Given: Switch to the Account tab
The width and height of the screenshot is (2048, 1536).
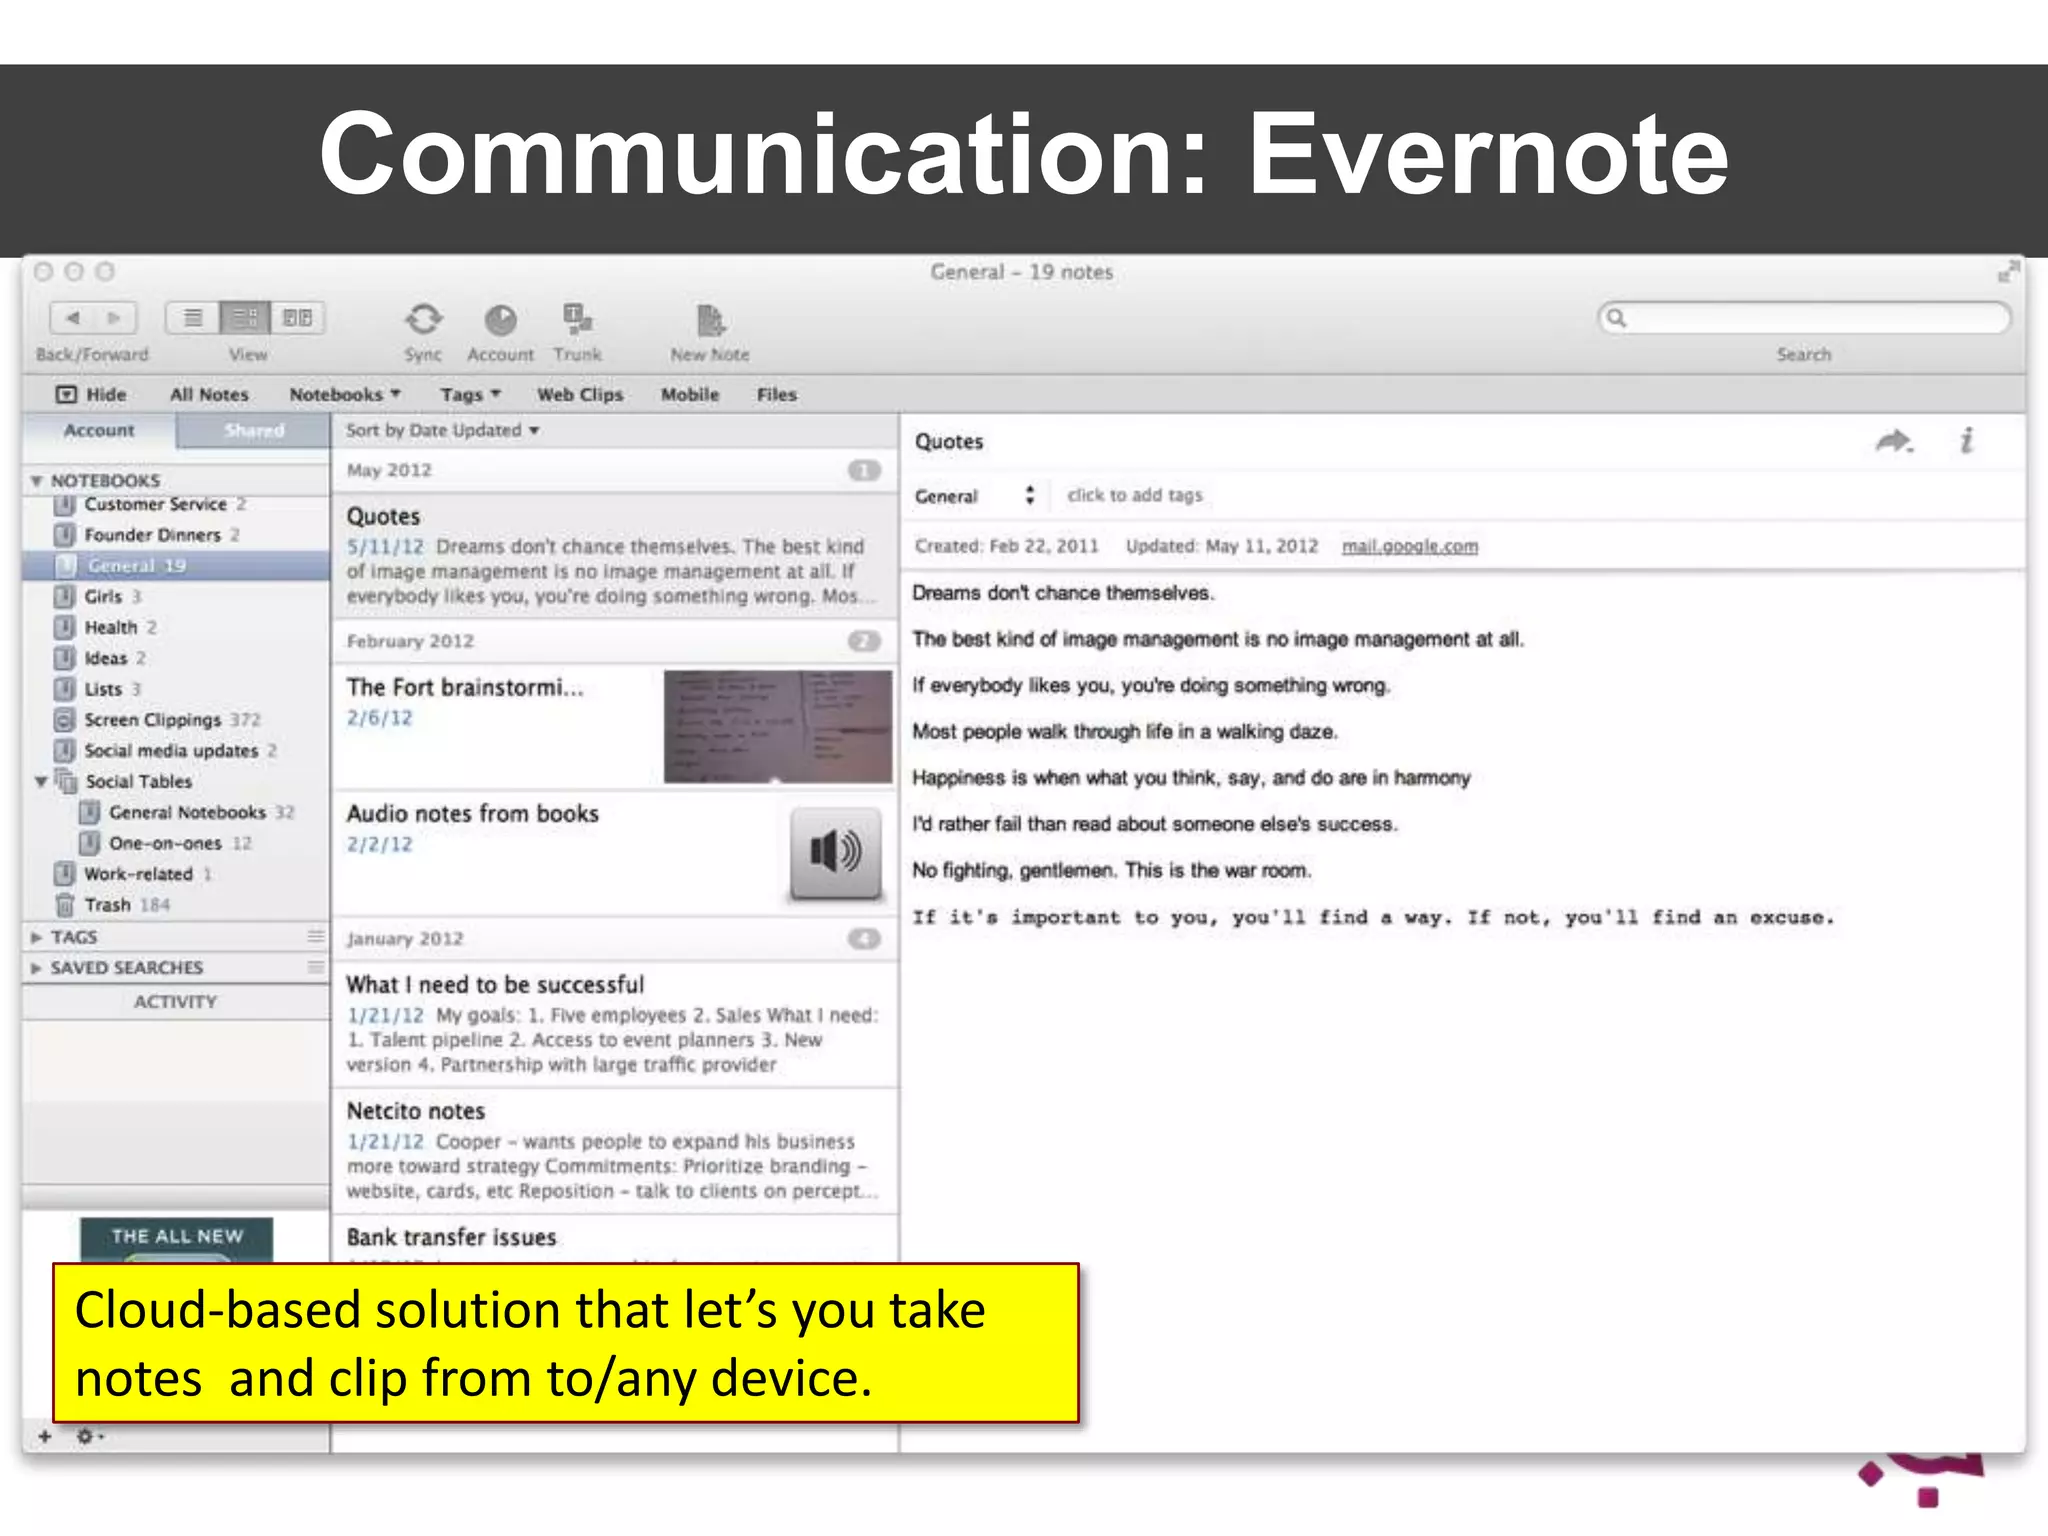Looking at the screenshot, I should [99, 431].
